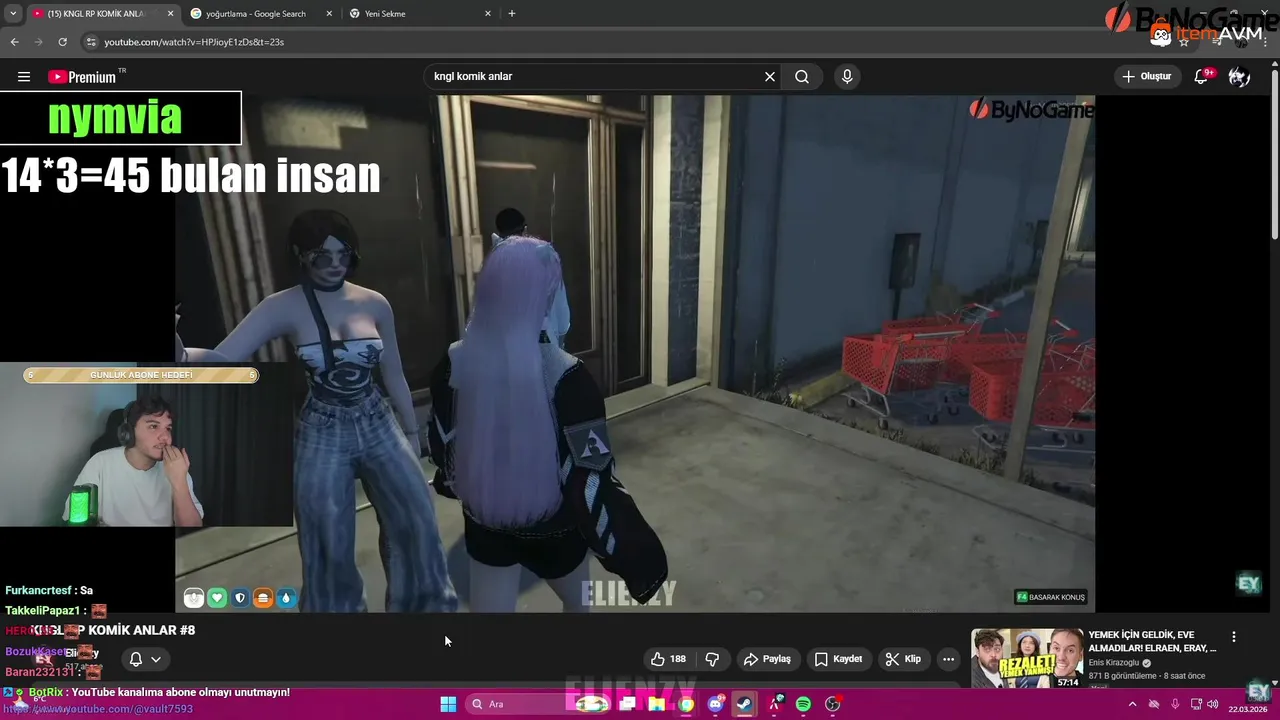Open the volume control in the tray
This screenshot has height=720, width=1280.
1213,704
